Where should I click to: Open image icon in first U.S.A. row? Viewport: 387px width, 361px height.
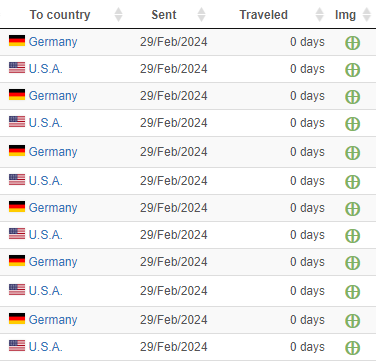[x=352, y=70]
